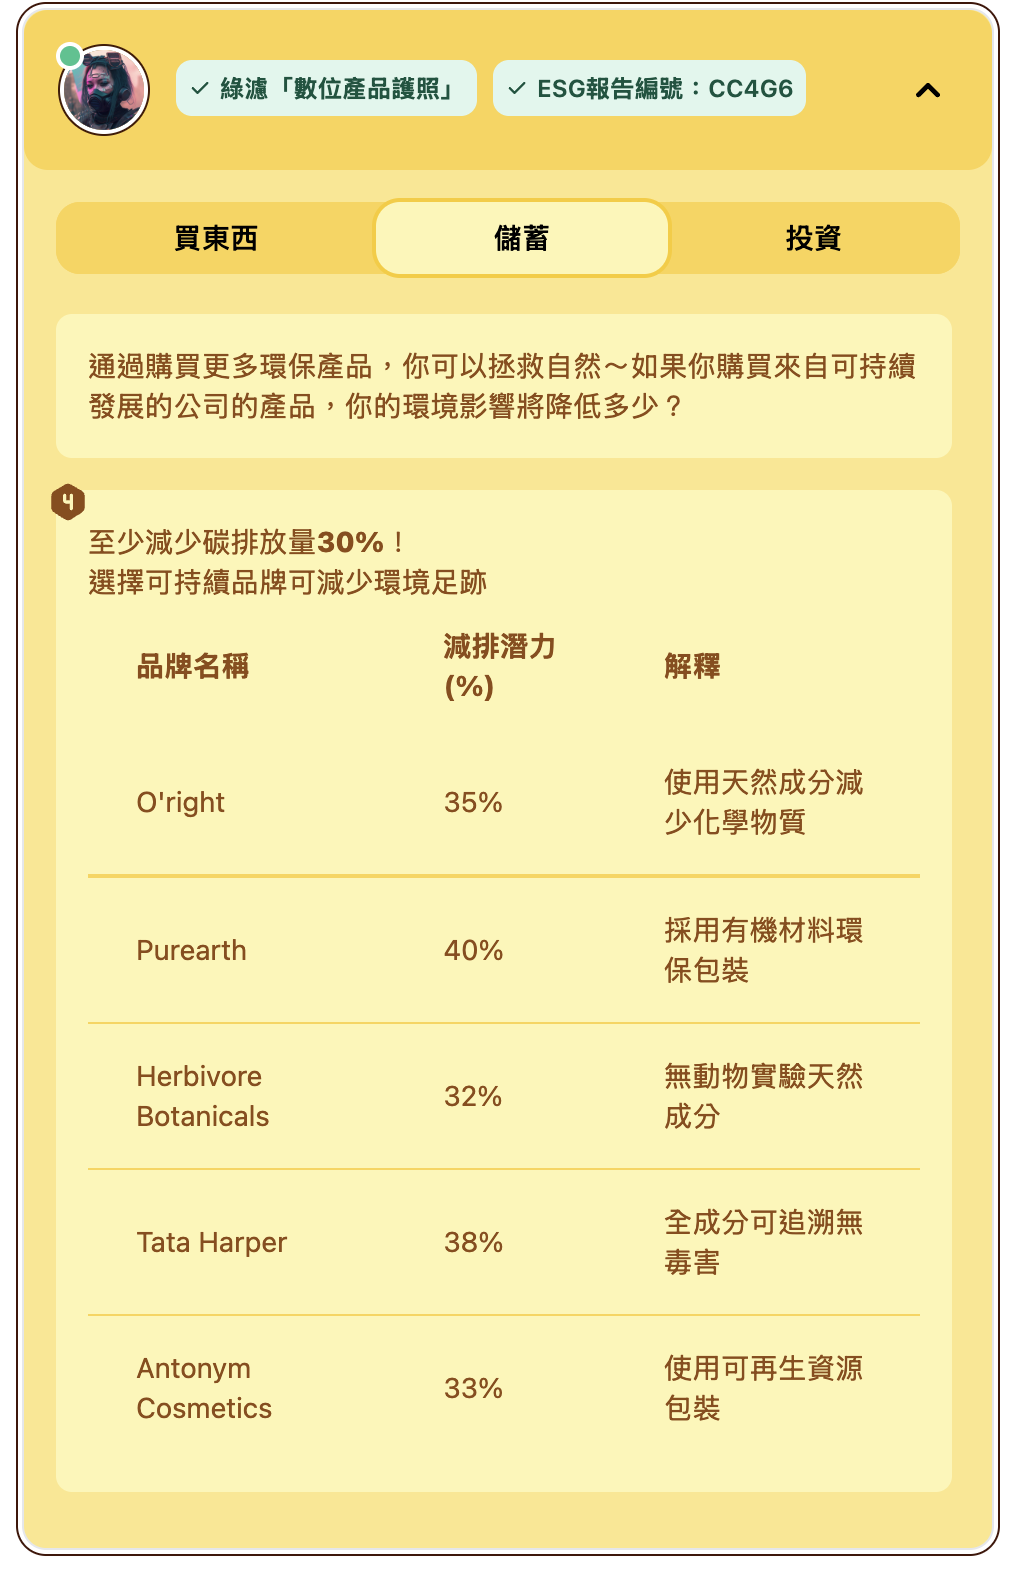Viewport: 1024px width, 1576px height.
Task: Click the 綠濾「數位產品護照」 badge
Action: pos(326,88)
